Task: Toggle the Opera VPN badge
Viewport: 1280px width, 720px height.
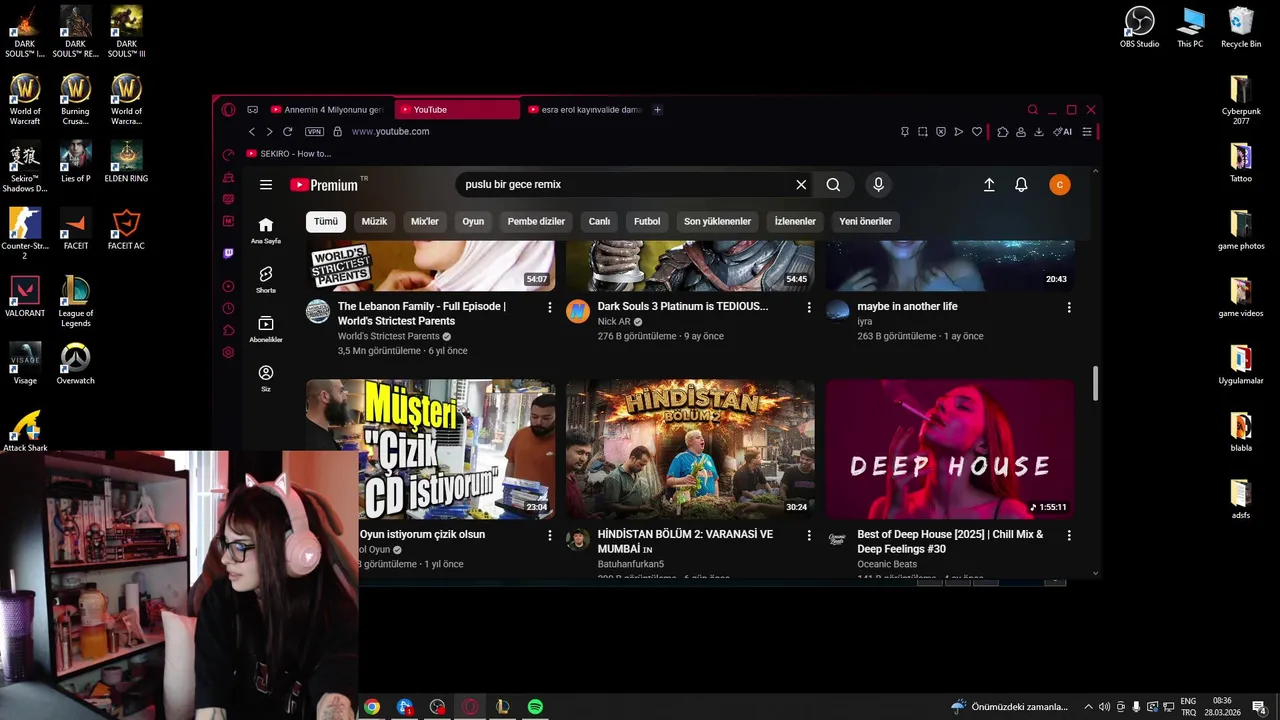Action: click(x=315, y=132)
